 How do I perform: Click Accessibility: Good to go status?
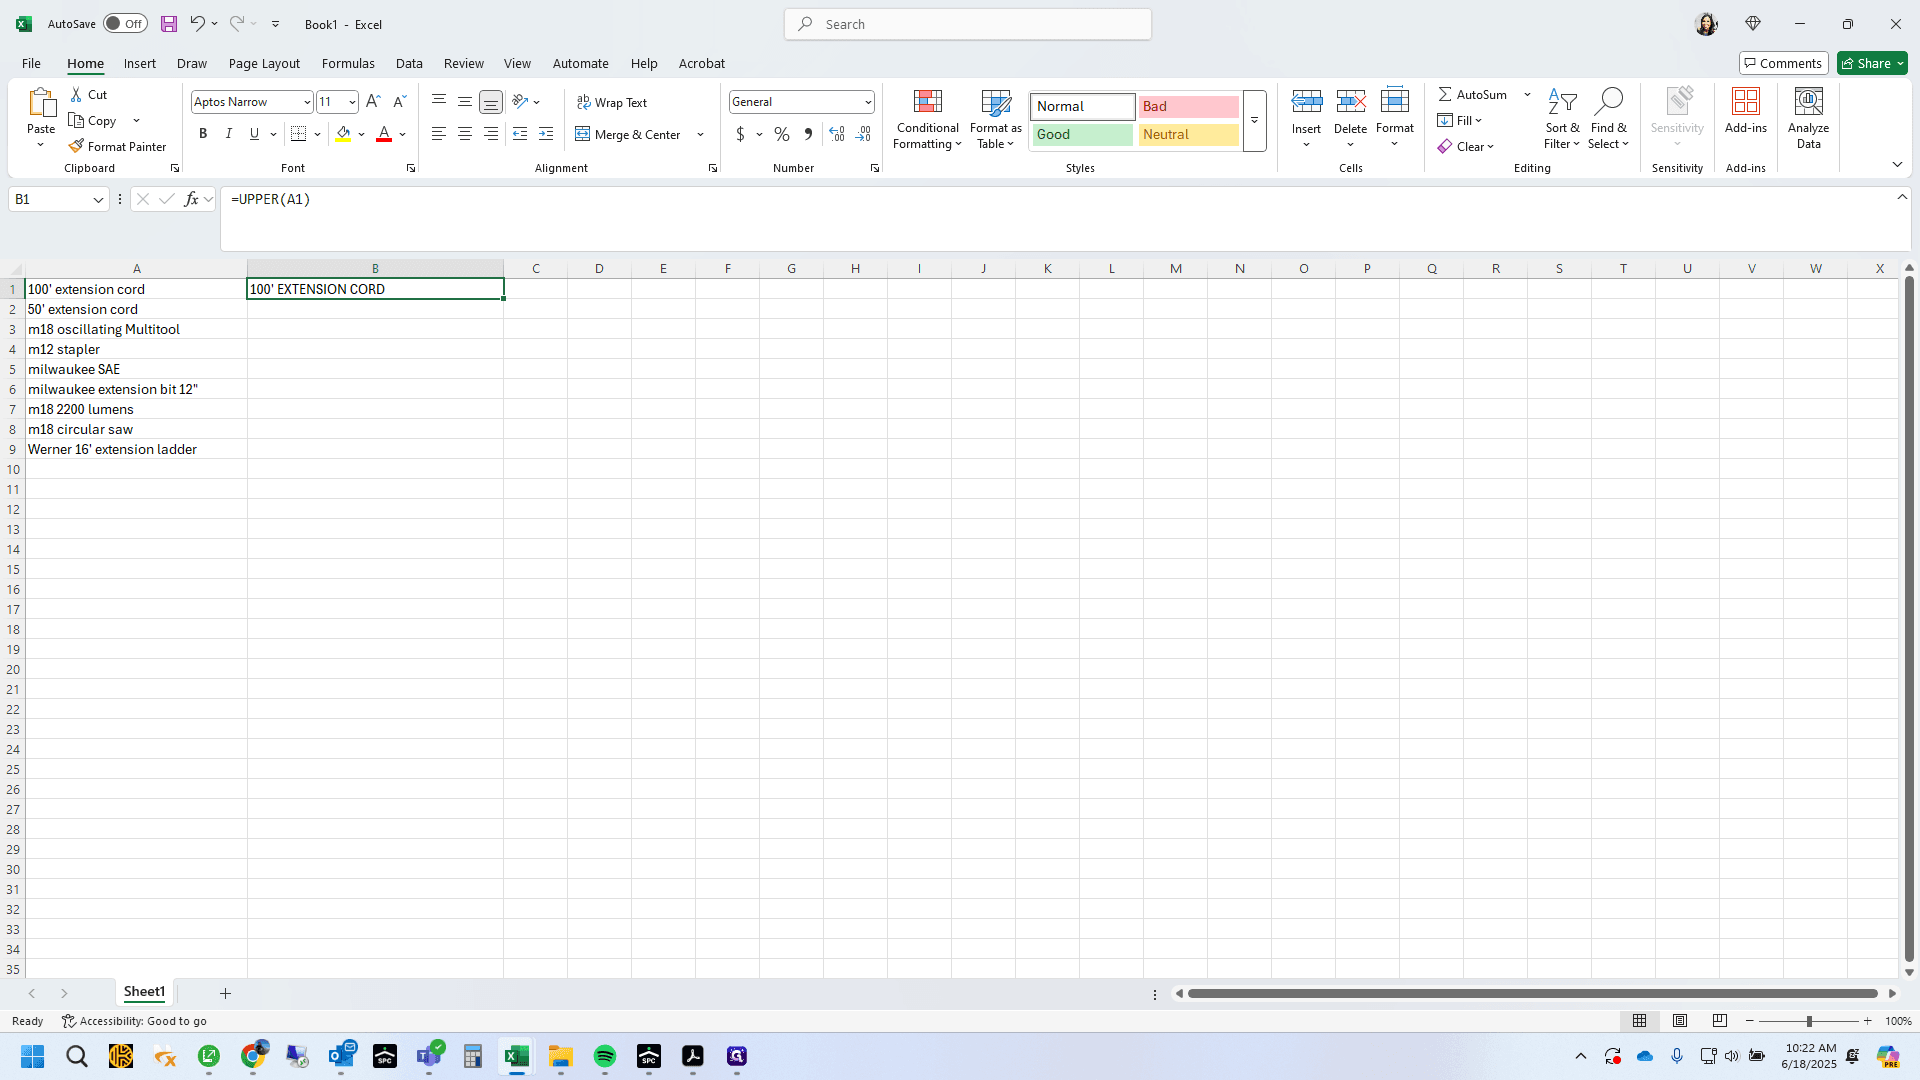coord(134,1021)
